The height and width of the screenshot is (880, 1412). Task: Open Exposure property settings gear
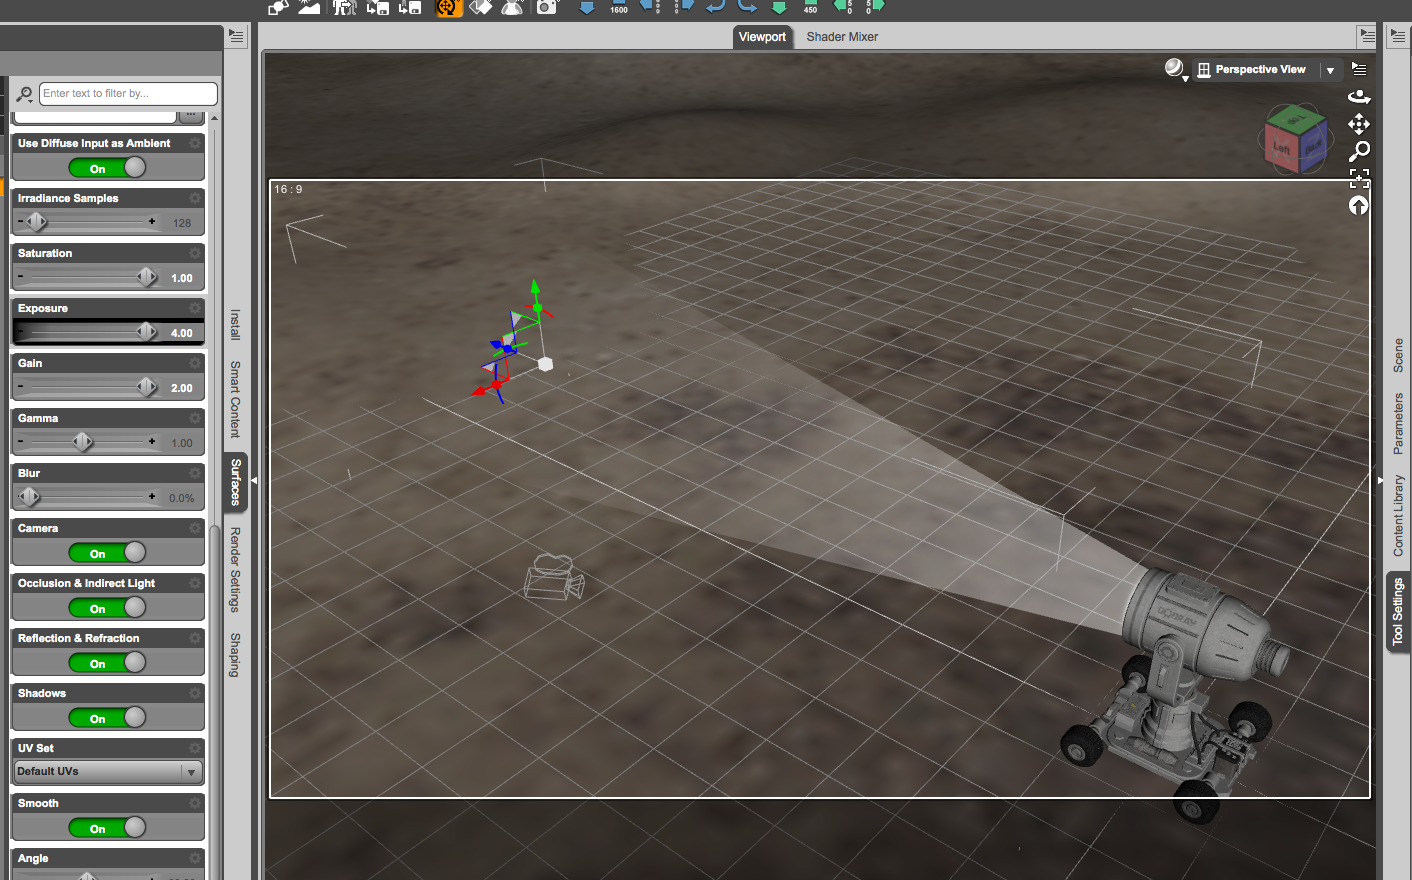coord(195,308)
